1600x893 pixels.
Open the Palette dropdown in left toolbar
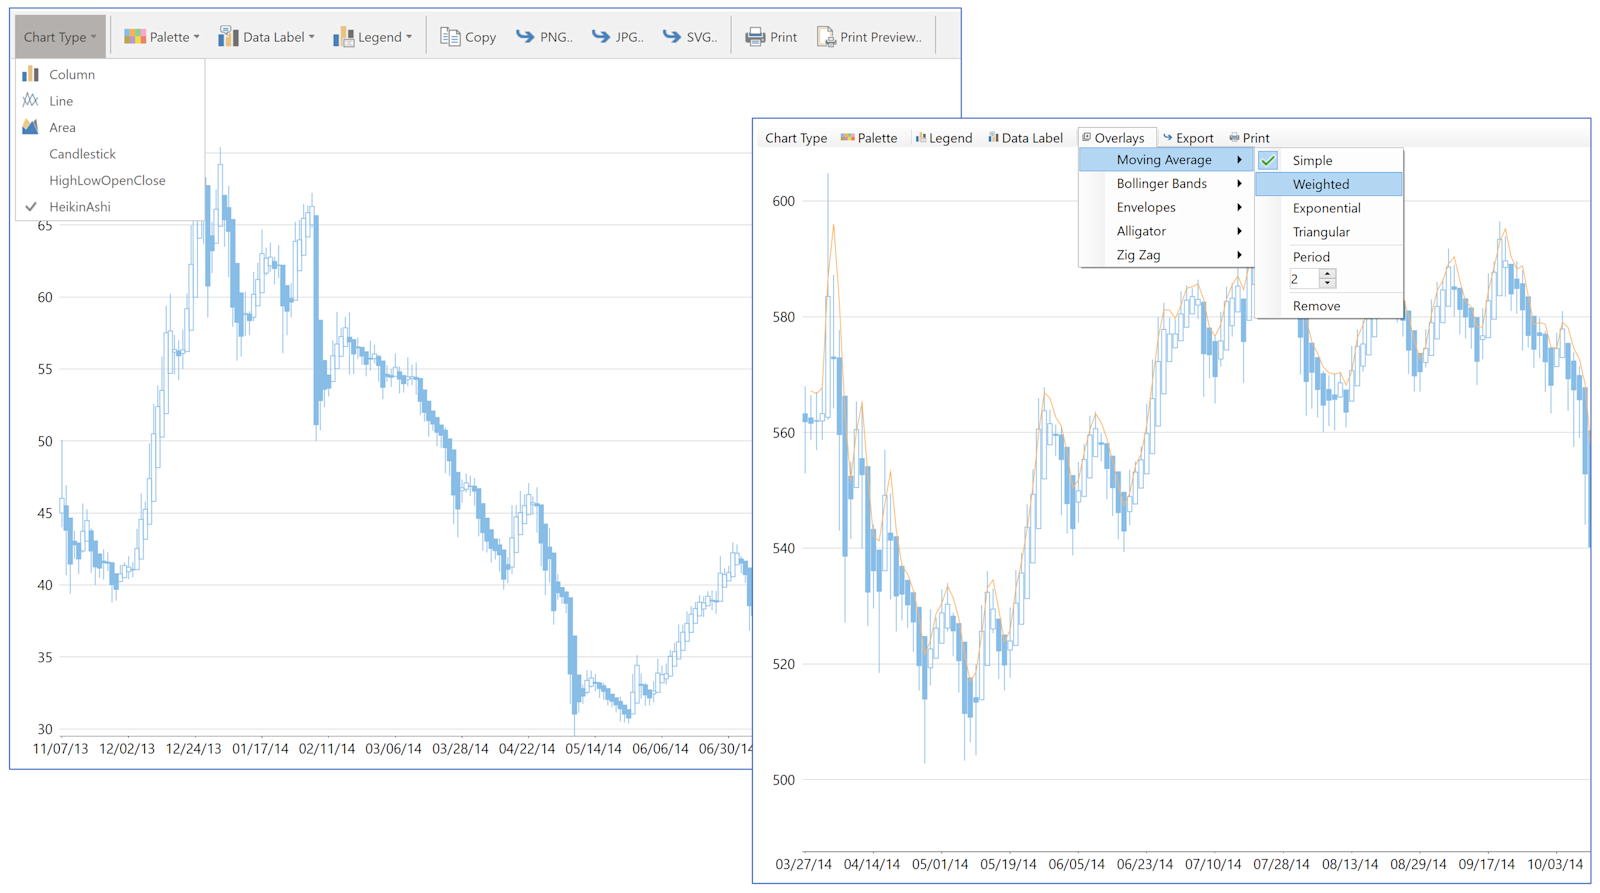(x=161, y=37)
